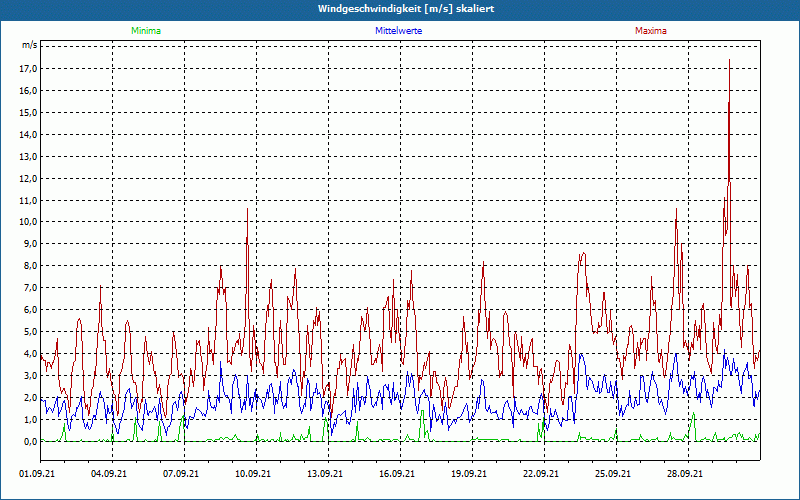The image size is (800, 500).
Task: Click the 8,0 y-axis value
Action: coord(31,265)
